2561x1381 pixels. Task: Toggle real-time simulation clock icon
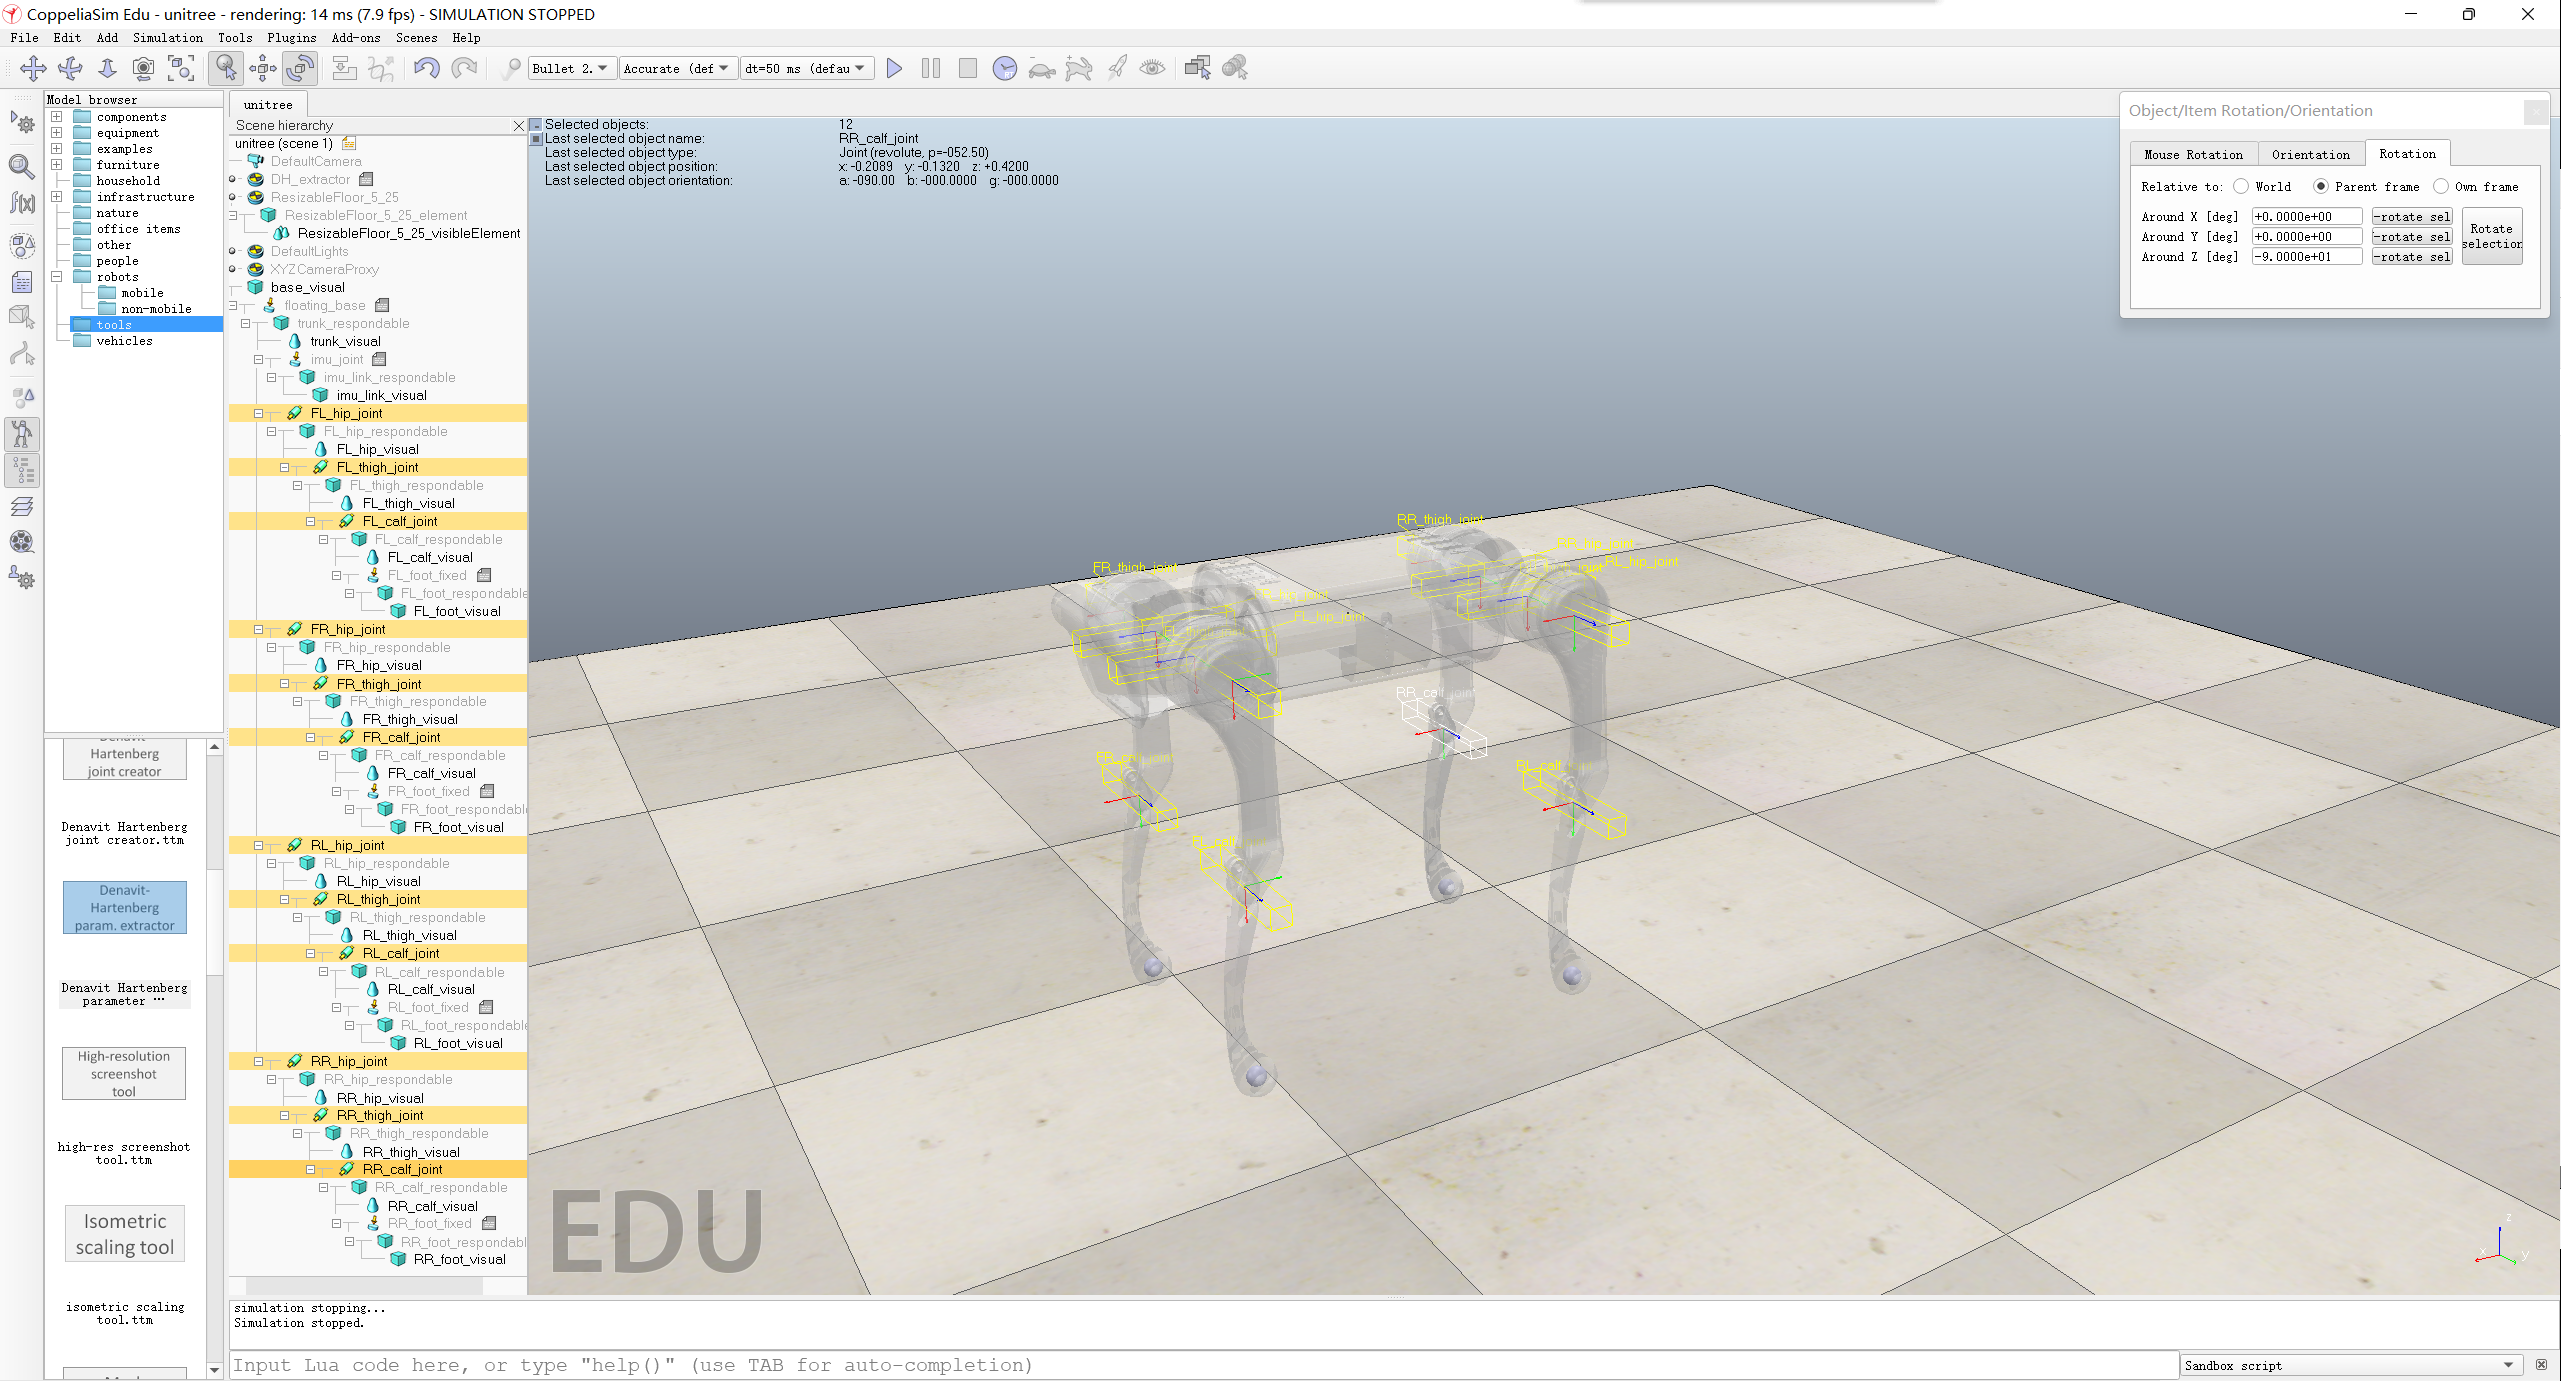[x=1004, y=68]
